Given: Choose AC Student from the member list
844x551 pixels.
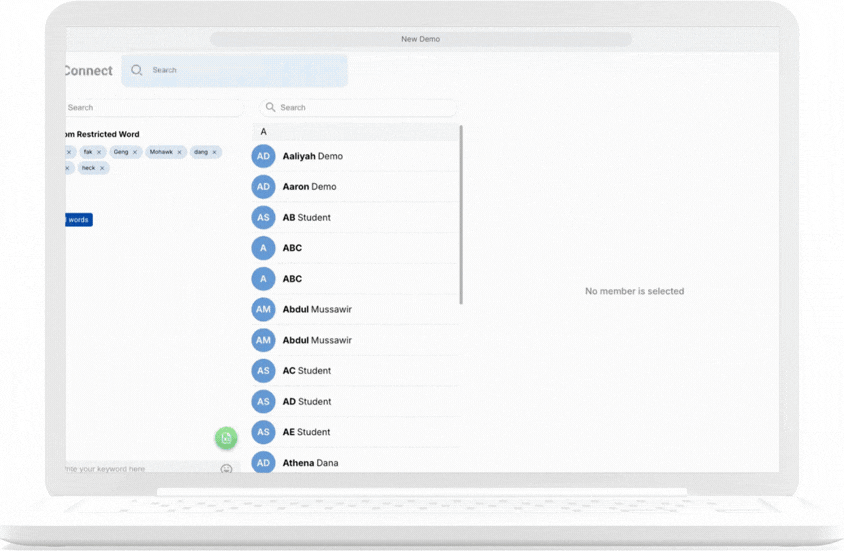Looking at the screenshot, I should tap(306, 371).
